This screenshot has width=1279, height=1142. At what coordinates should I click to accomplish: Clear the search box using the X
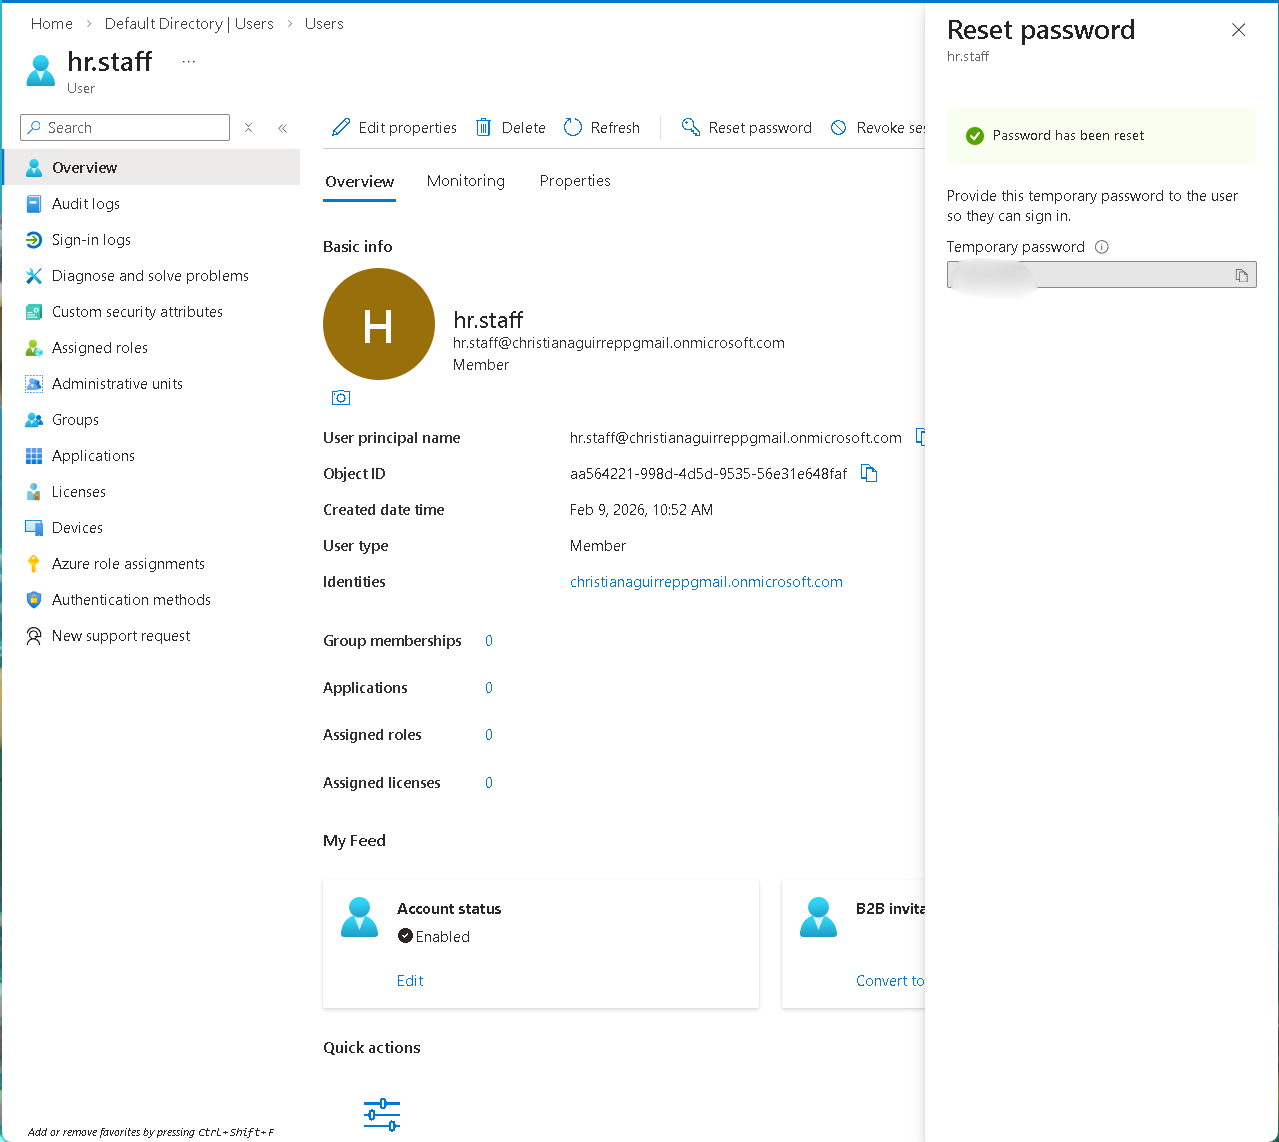point(248,127)
